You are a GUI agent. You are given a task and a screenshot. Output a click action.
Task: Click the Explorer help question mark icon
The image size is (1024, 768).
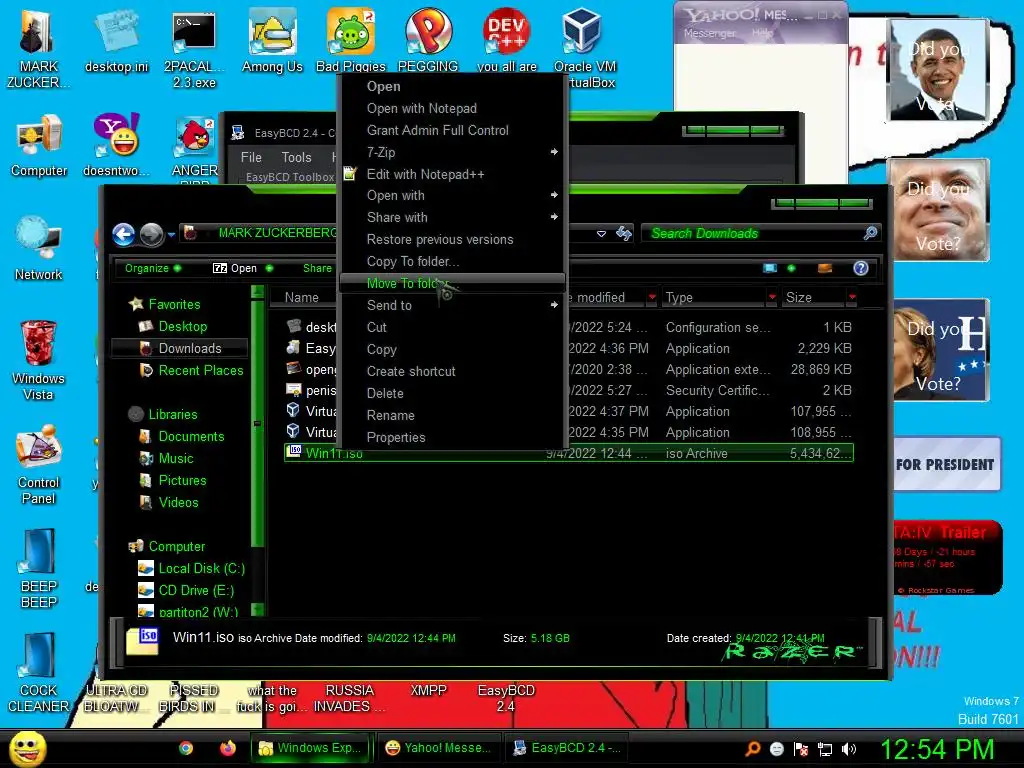coord(861,268)
